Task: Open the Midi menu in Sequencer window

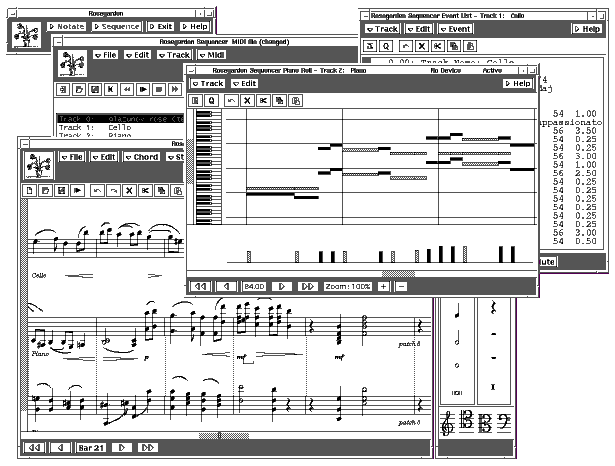Action: point(211,55)
